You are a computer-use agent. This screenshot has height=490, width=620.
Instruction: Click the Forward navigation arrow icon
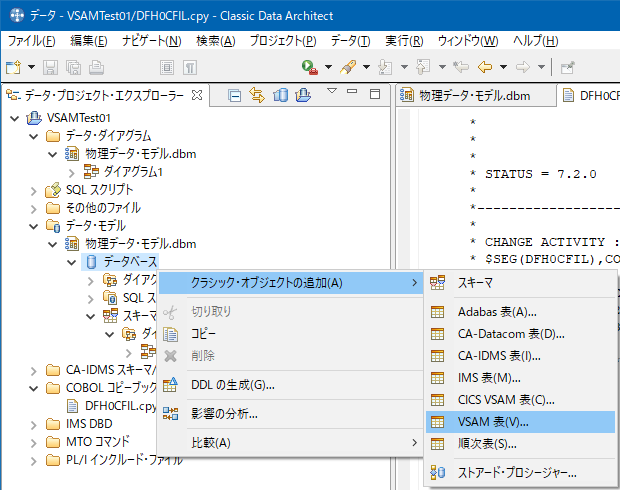pyautogui.click(x=523, y=67)
